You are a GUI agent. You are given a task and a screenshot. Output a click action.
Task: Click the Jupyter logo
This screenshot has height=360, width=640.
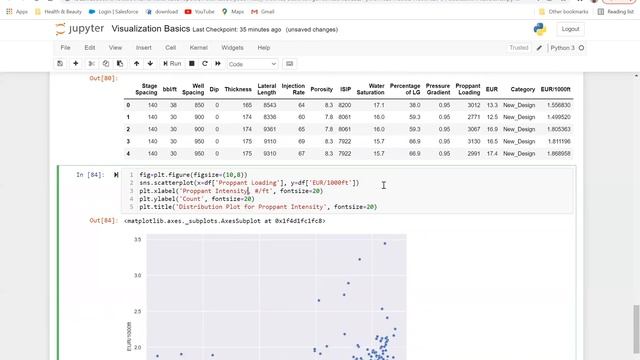tap(80, 29)
